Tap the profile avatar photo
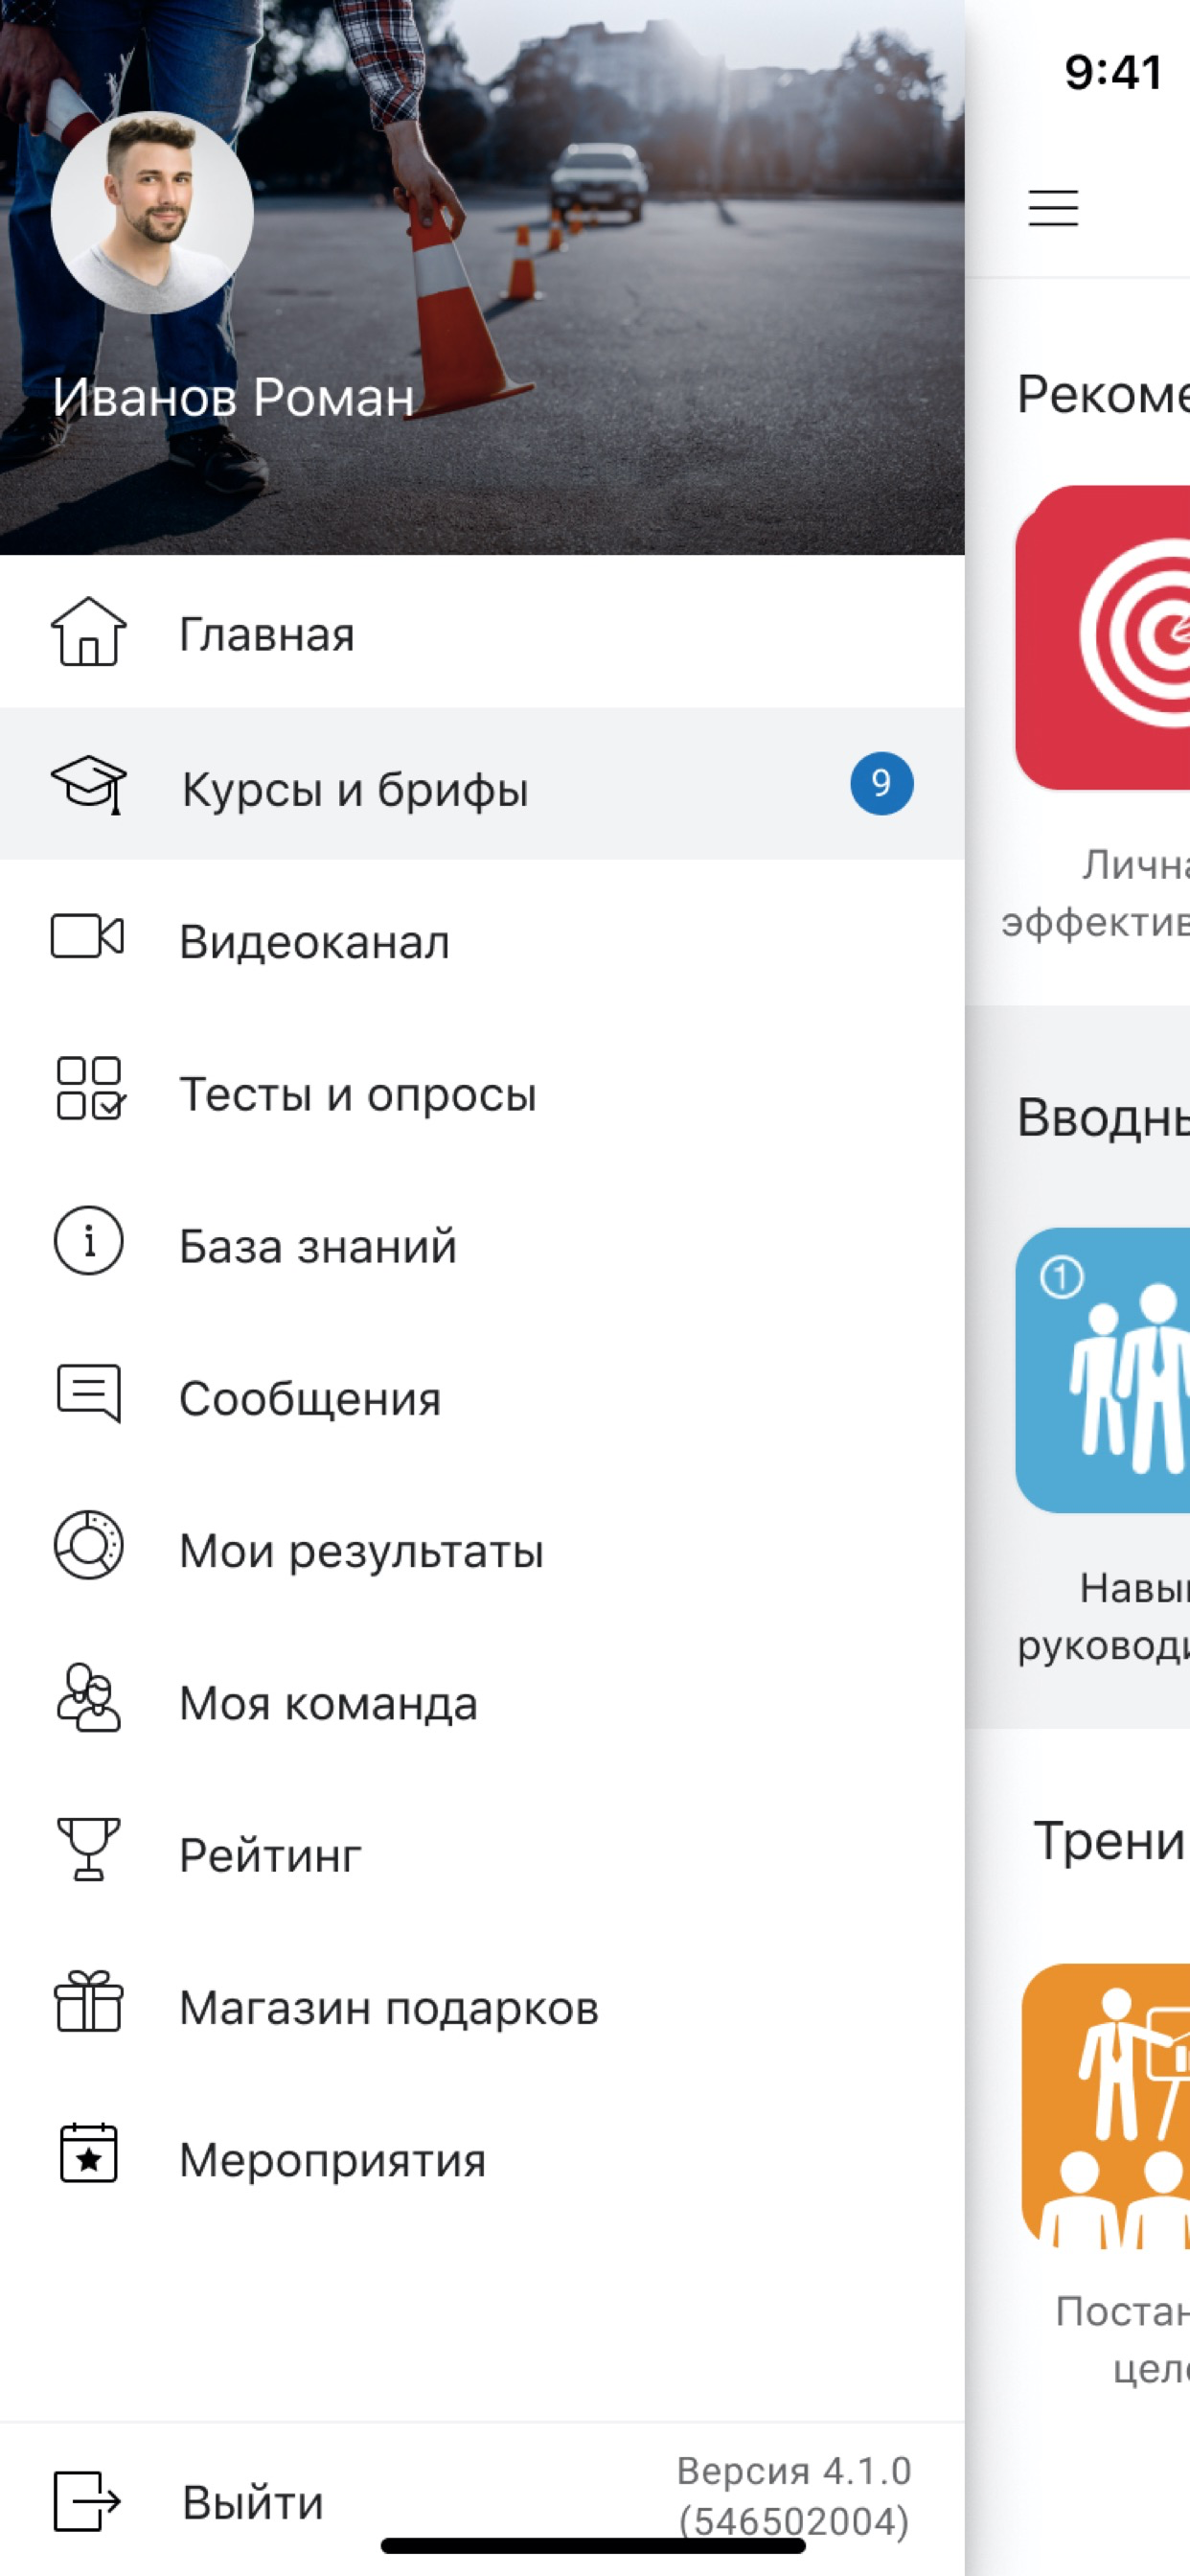The height and width of the screenshot is (2576, 1190). point(152,212)
